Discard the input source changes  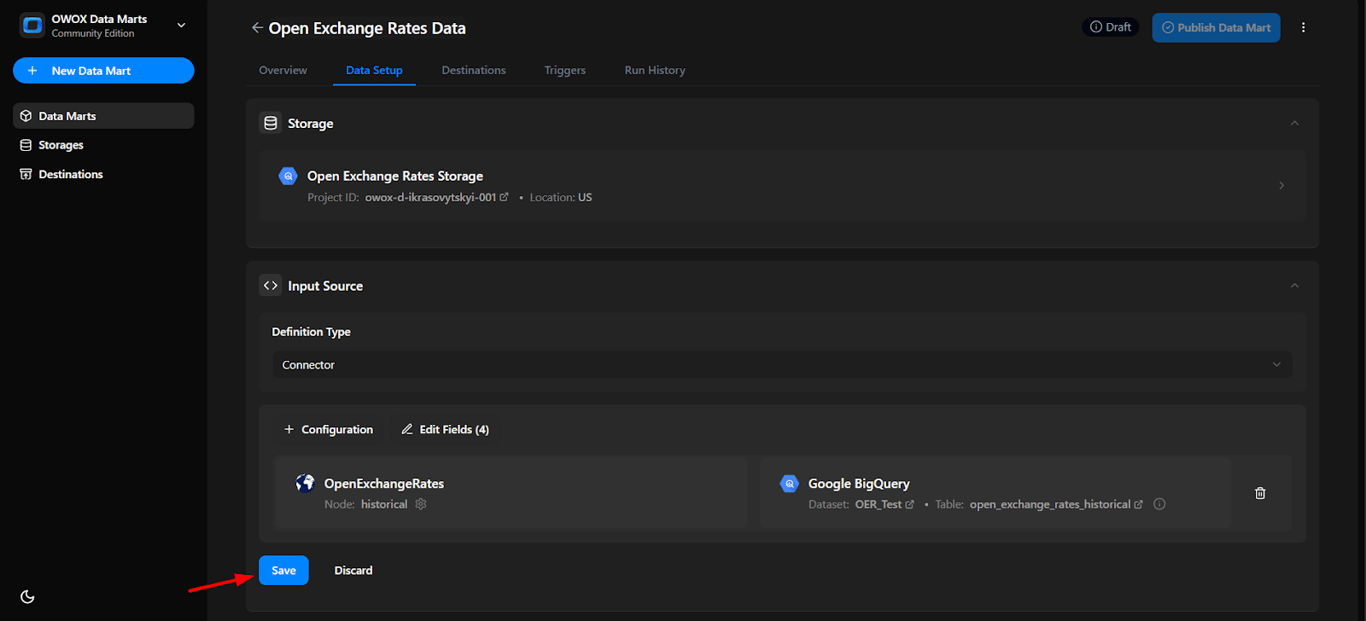coord(353,570)
